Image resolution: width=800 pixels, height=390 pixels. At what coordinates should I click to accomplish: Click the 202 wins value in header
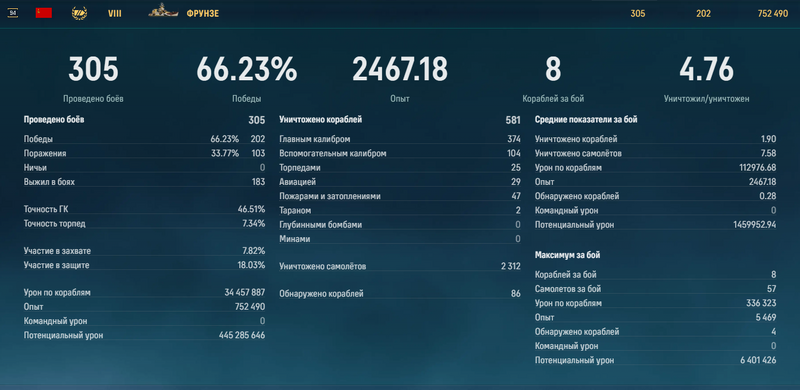(703, 14)
